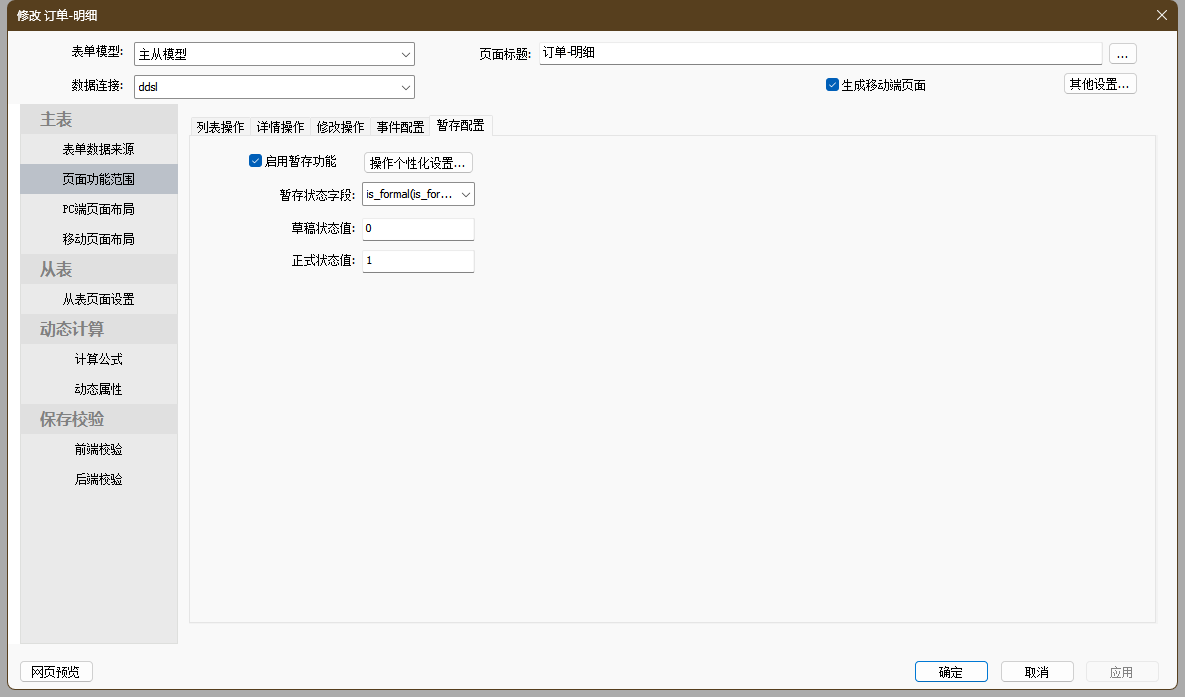
Task: Click 网页预览 to preview the page
Action: 56,672
